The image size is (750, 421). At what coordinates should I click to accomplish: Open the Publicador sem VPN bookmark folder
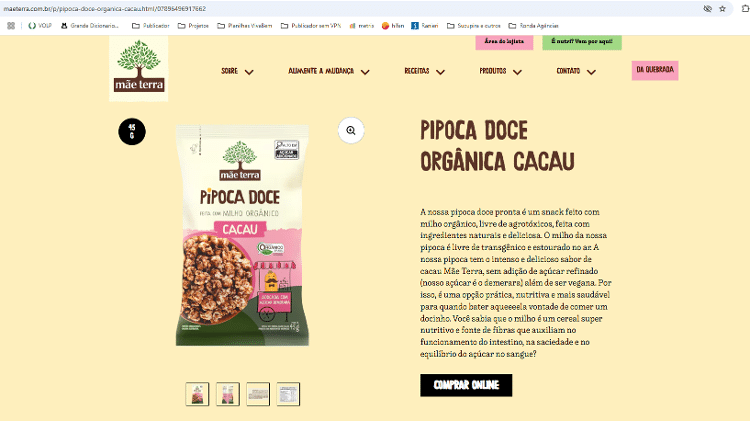pos(311,26)
